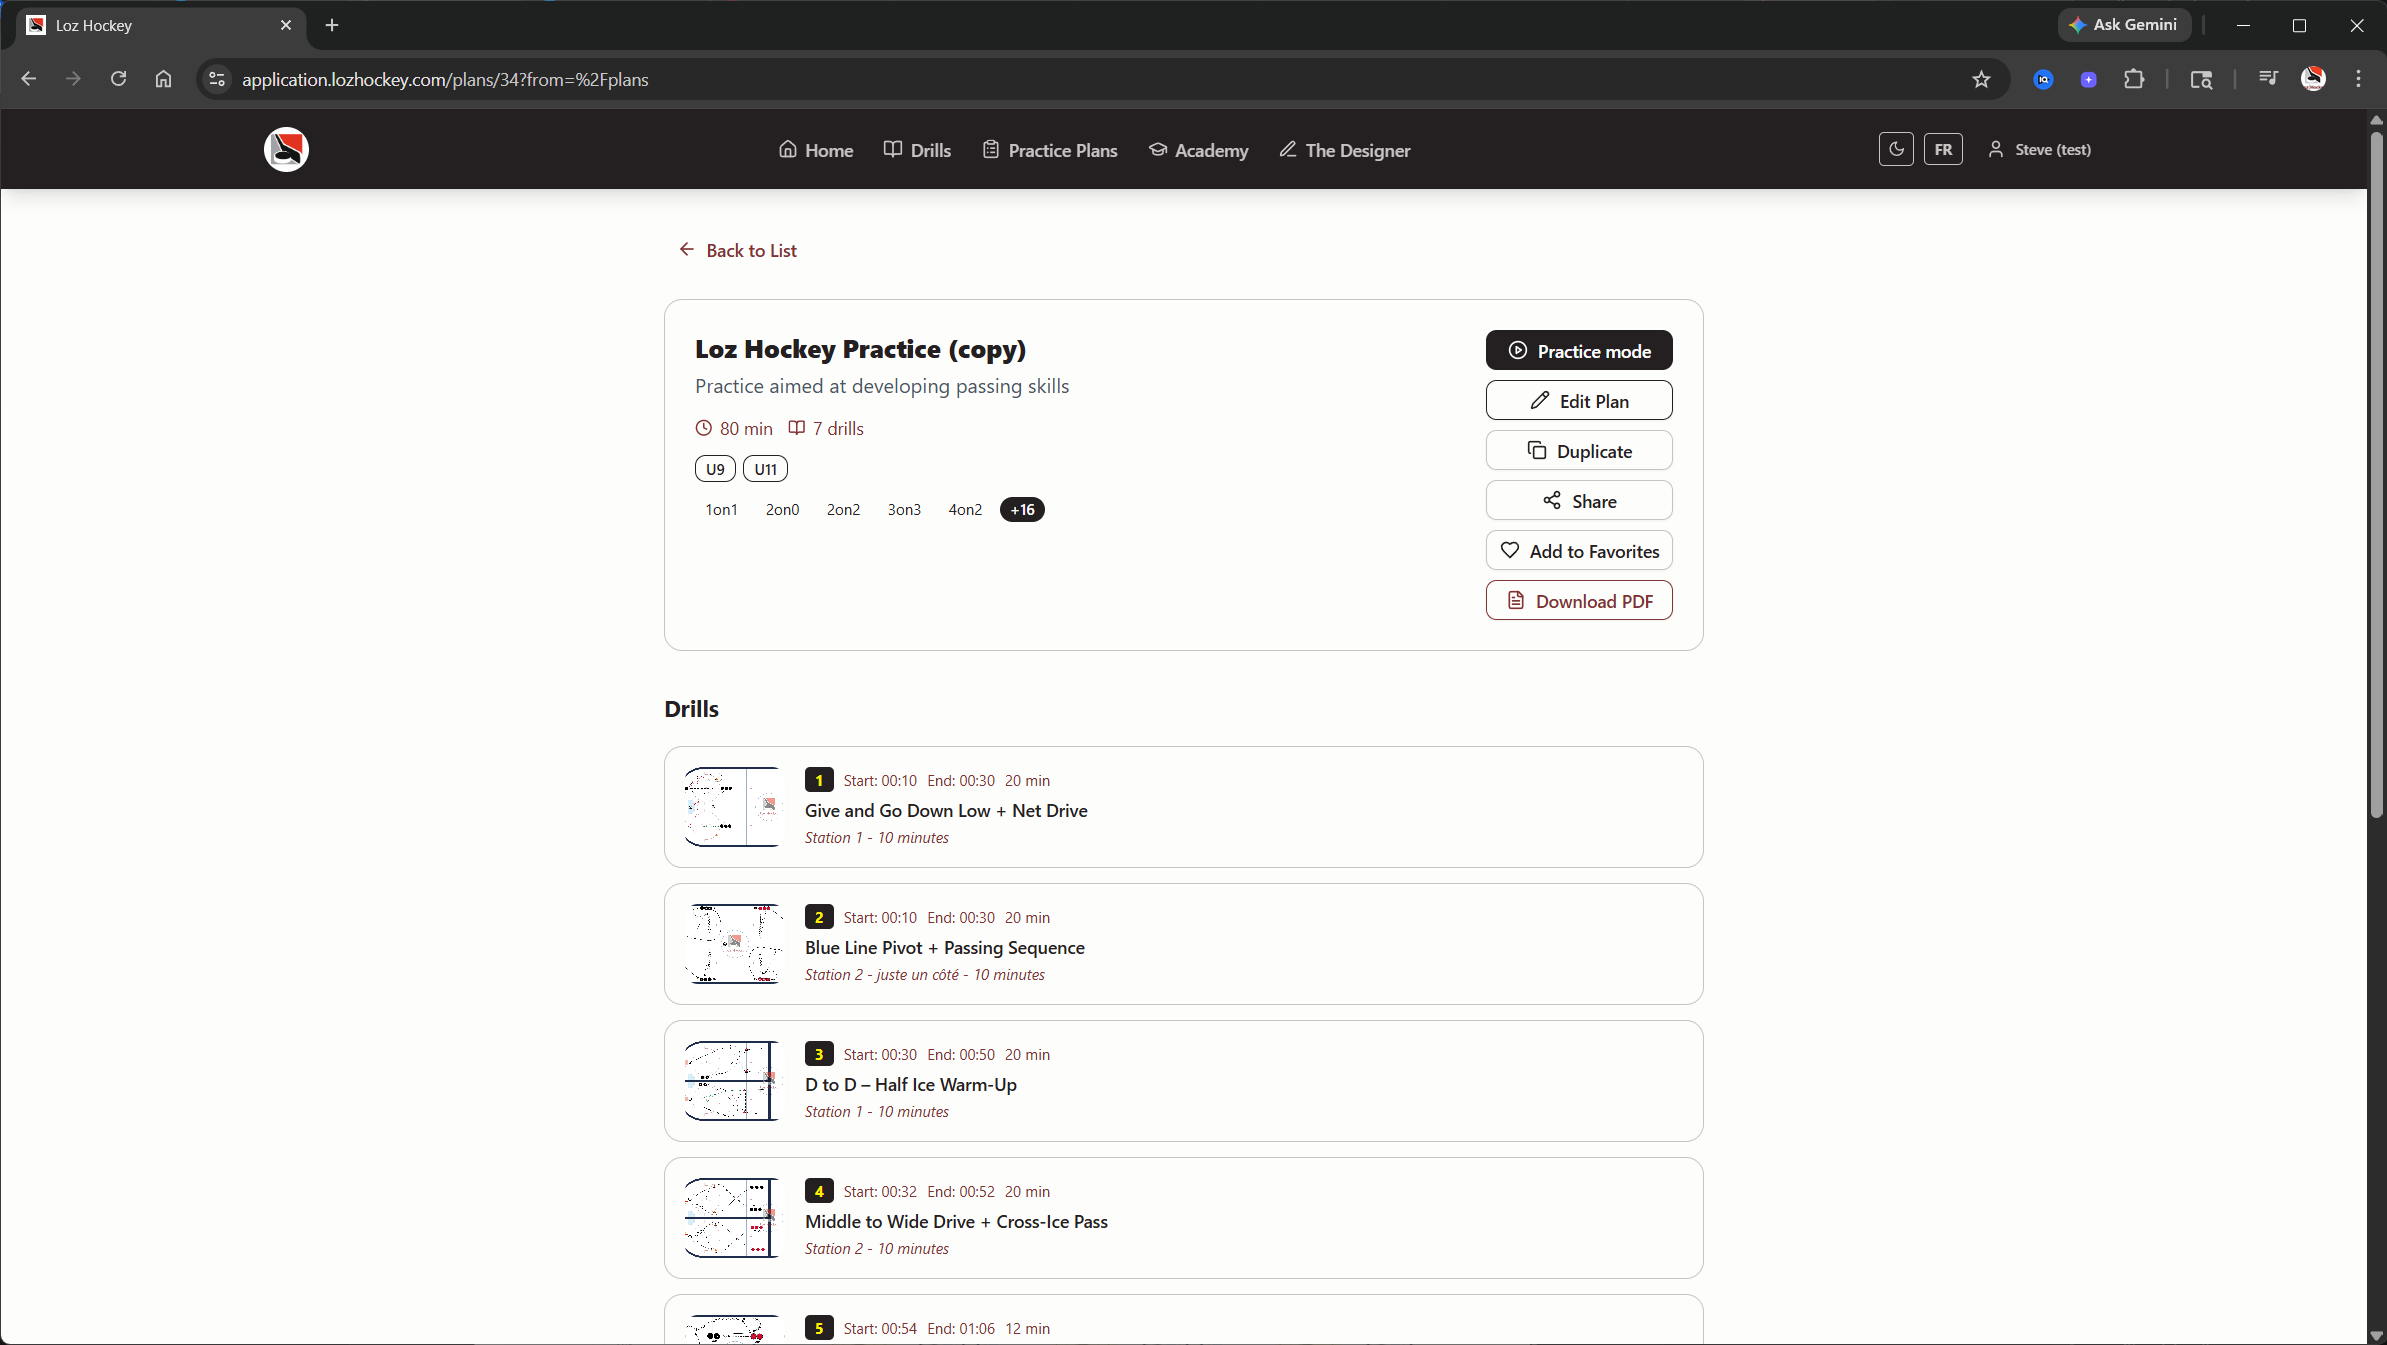Switch language with the FR button
2387x1345 pixels.
tap(1942, 149)
